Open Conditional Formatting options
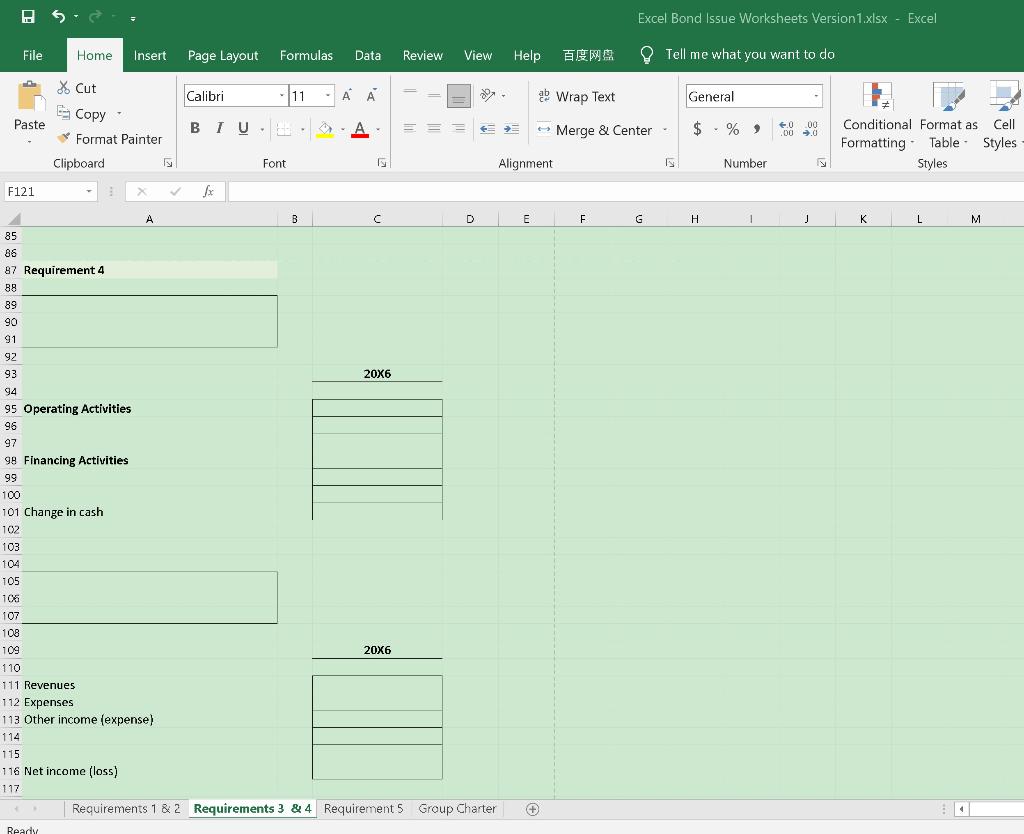Viewport: 1024px width, 834px height. [x=876, y=117]
